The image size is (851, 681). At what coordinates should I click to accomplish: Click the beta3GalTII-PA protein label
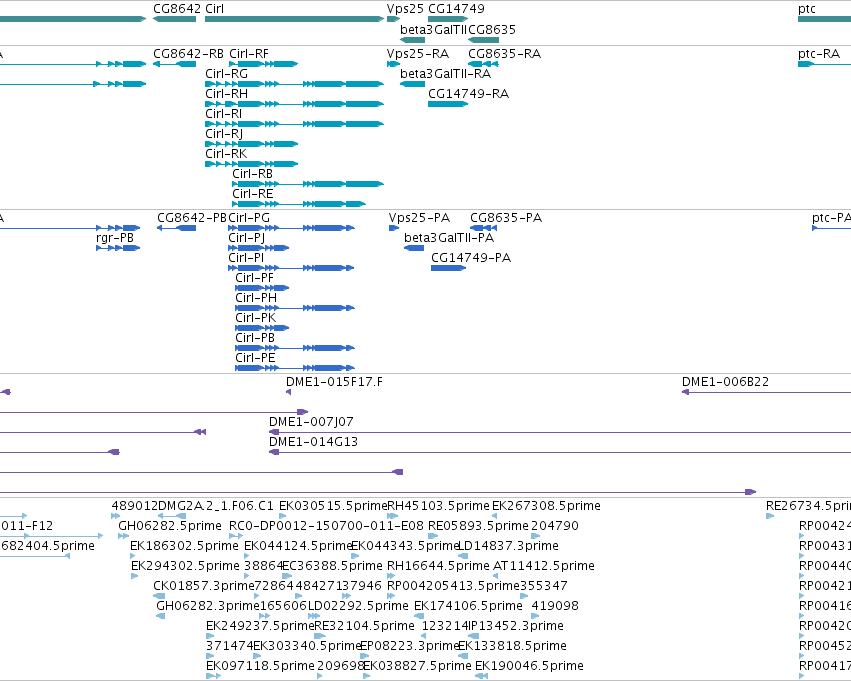click(x=449, y=238)
